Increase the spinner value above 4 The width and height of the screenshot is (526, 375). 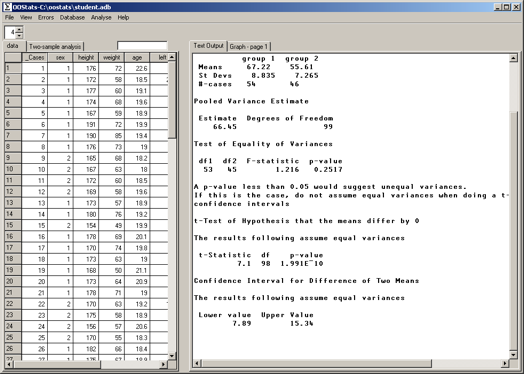[x=19, y=30]
